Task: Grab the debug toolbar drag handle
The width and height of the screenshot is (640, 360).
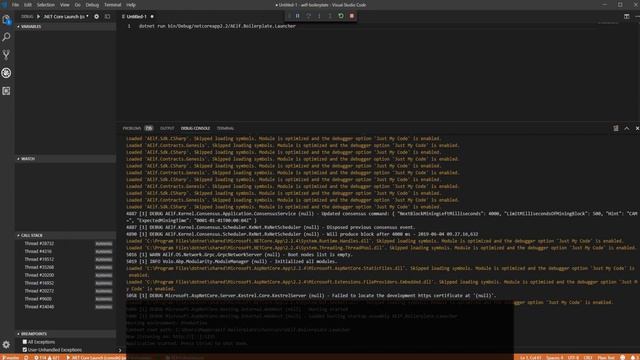Action: [289, 16]
